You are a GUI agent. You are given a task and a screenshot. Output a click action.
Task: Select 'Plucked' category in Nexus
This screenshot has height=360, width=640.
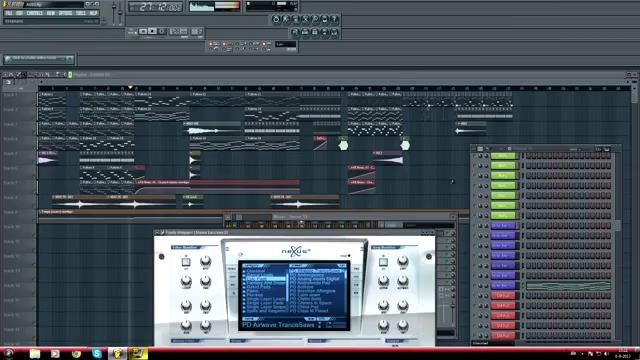tap(255, 295)
